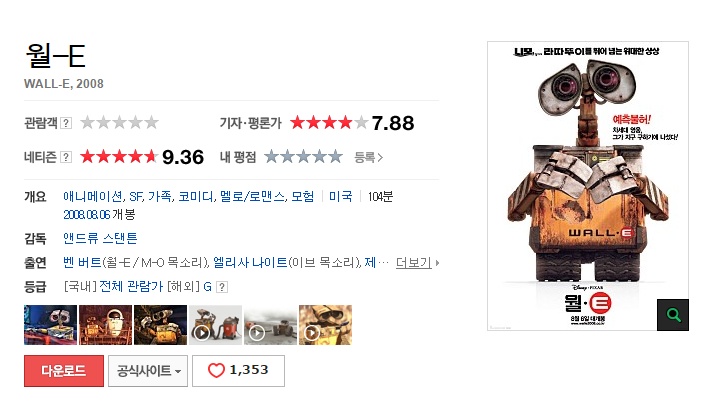Play the gray landscape video clip
The width and height of the screenshot is (702, 401).
click(270, 325)
